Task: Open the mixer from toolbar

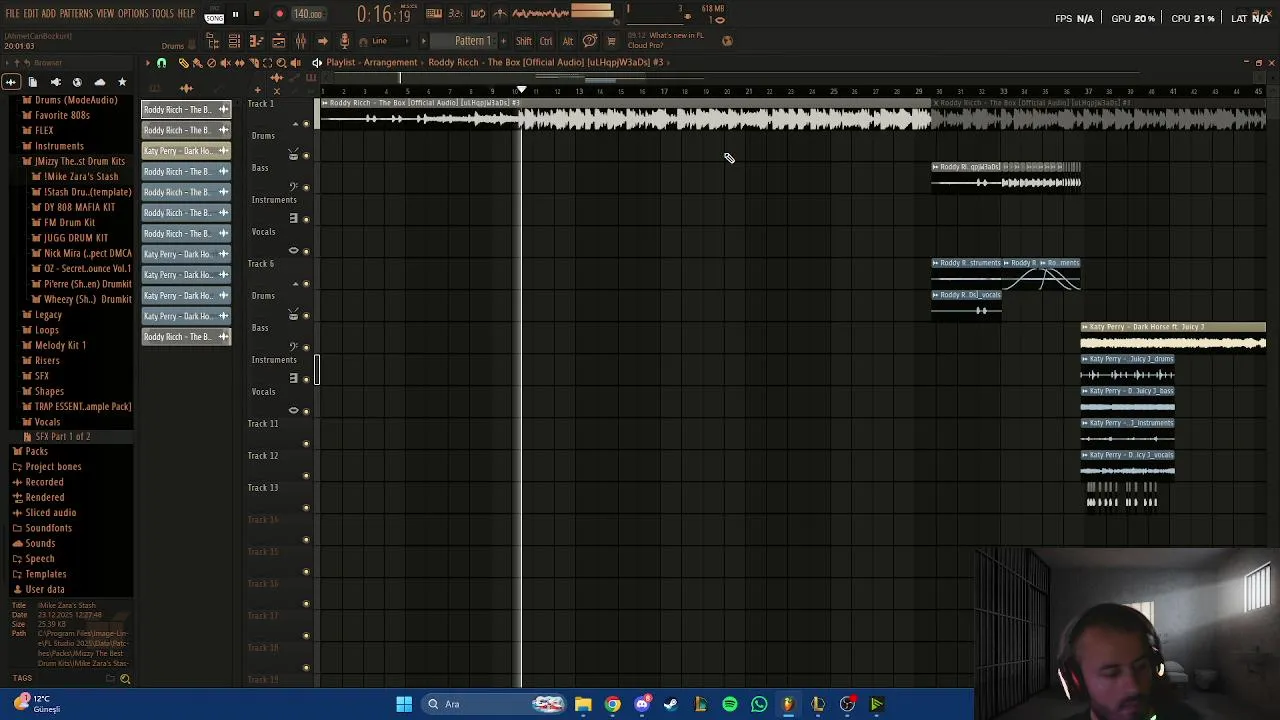Action: click(301, 41)
